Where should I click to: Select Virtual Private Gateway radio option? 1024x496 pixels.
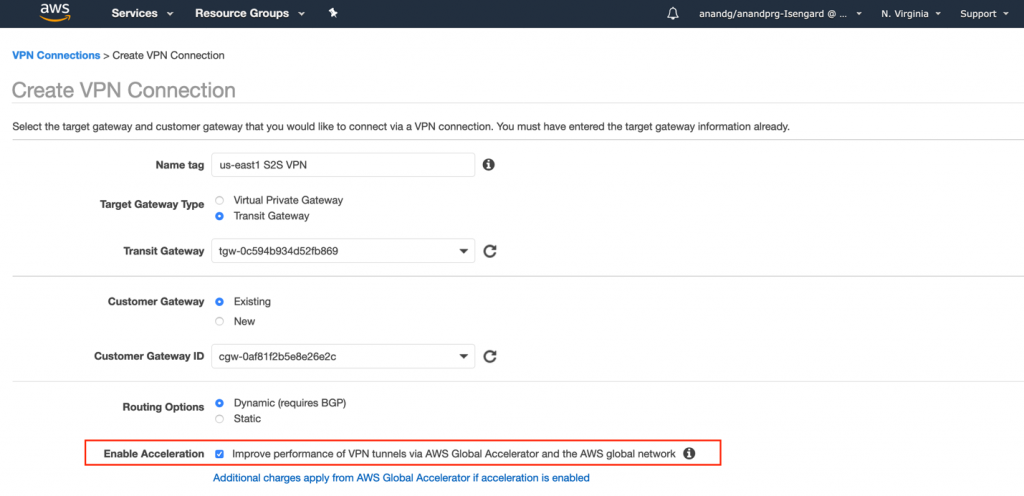[x=219, y=200]
